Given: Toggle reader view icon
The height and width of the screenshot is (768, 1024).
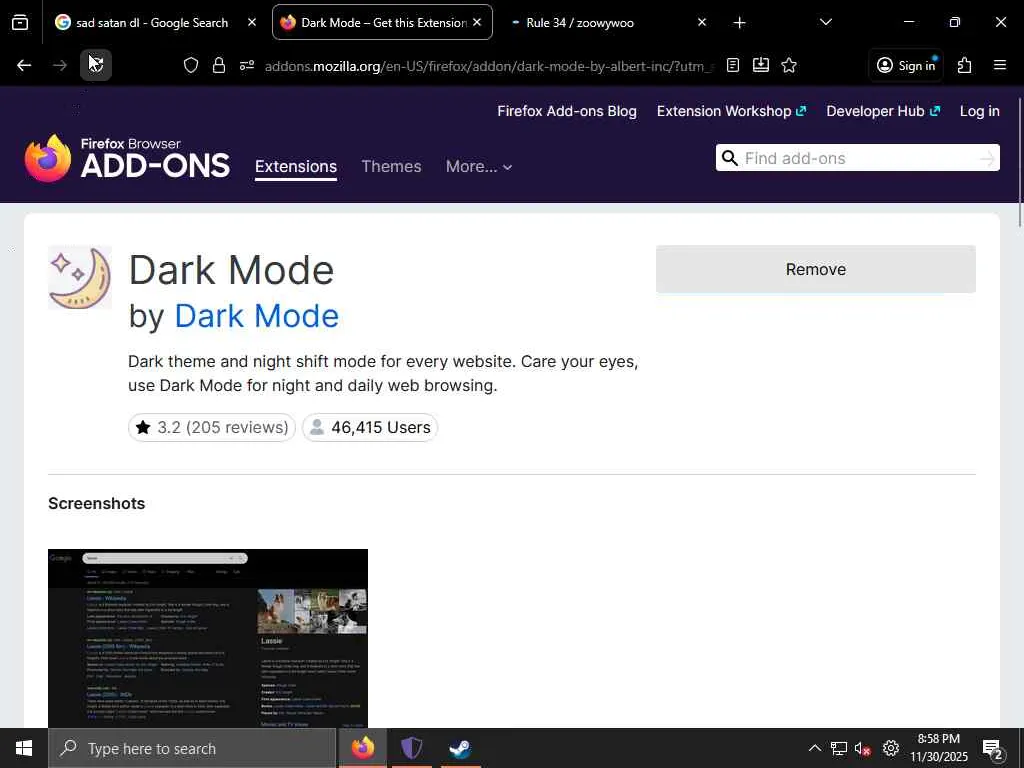Looking at the screenshot, I should (733, 65).
